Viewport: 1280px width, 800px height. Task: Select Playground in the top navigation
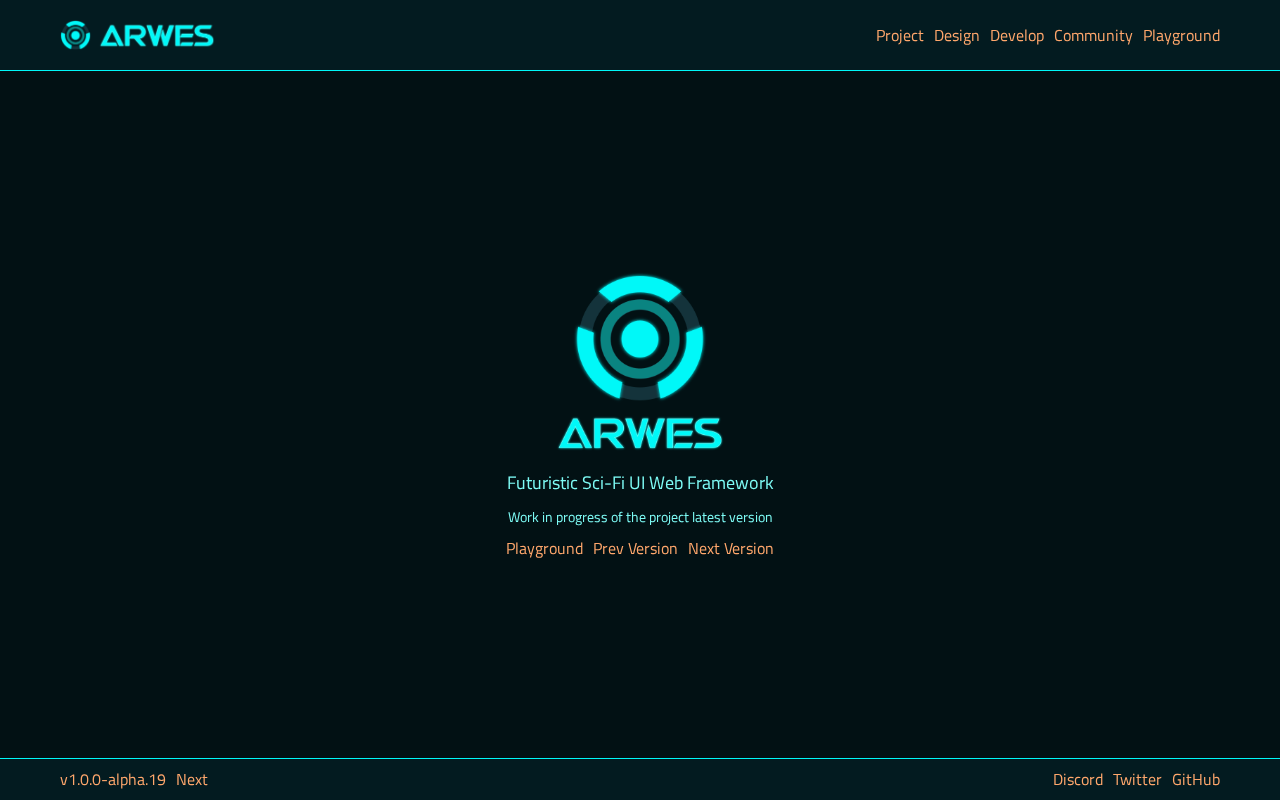click(x=1182, y=36)
